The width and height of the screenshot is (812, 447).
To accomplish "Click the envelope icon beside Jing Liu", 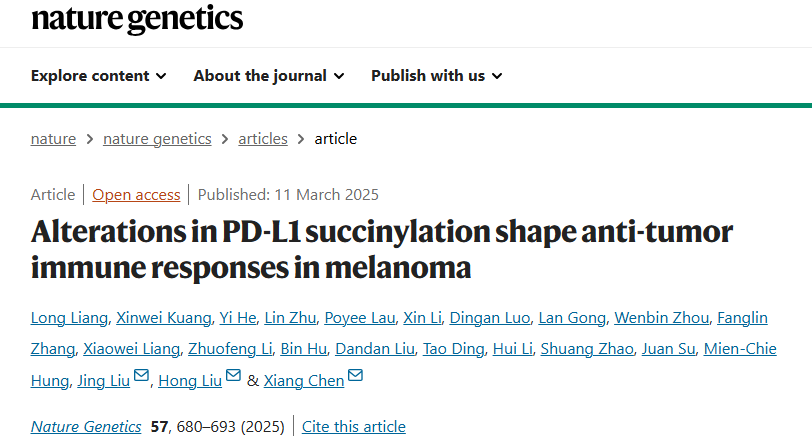I will click(141, 377).
